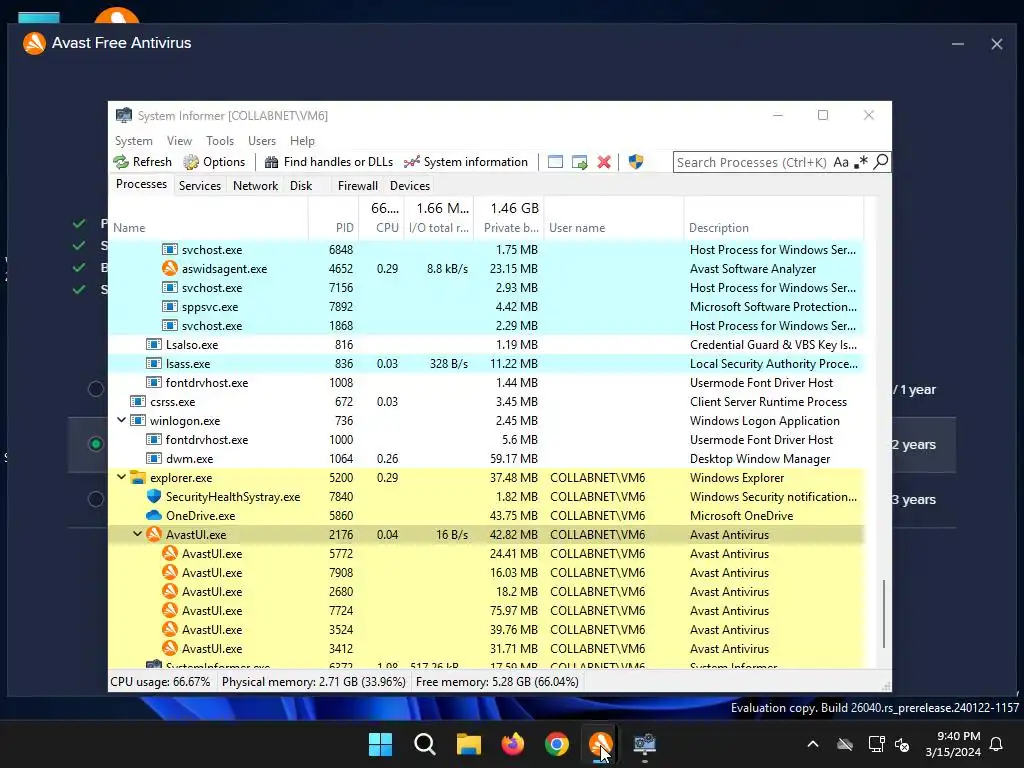The height and width of the screenshot is (768, 1024).
Task: Open the System menu
Action: [x=134, y=141]
